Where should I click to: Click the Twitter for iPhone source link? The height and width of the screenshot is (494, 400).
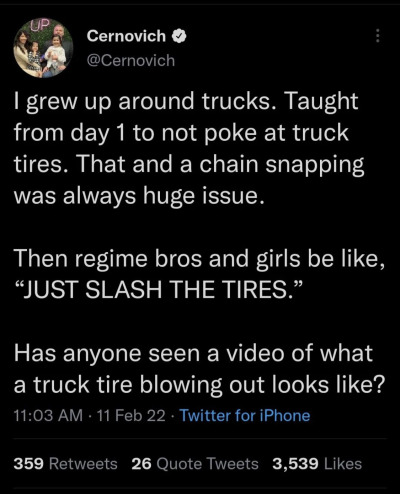(245, 416)
